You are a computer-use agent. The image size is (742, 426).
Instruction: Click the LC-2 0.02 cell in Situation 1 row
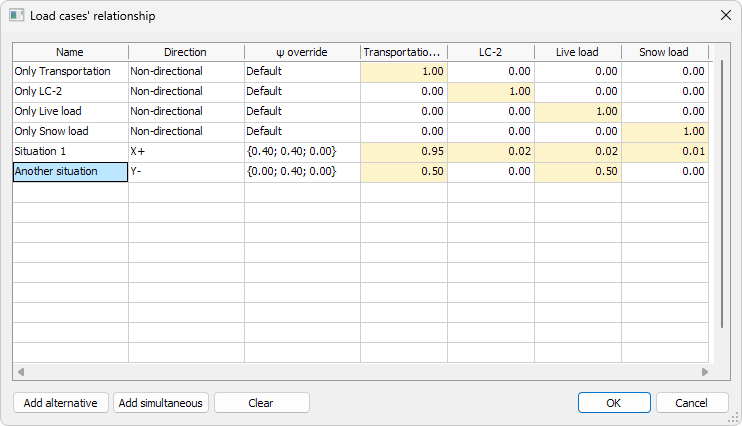491,151
